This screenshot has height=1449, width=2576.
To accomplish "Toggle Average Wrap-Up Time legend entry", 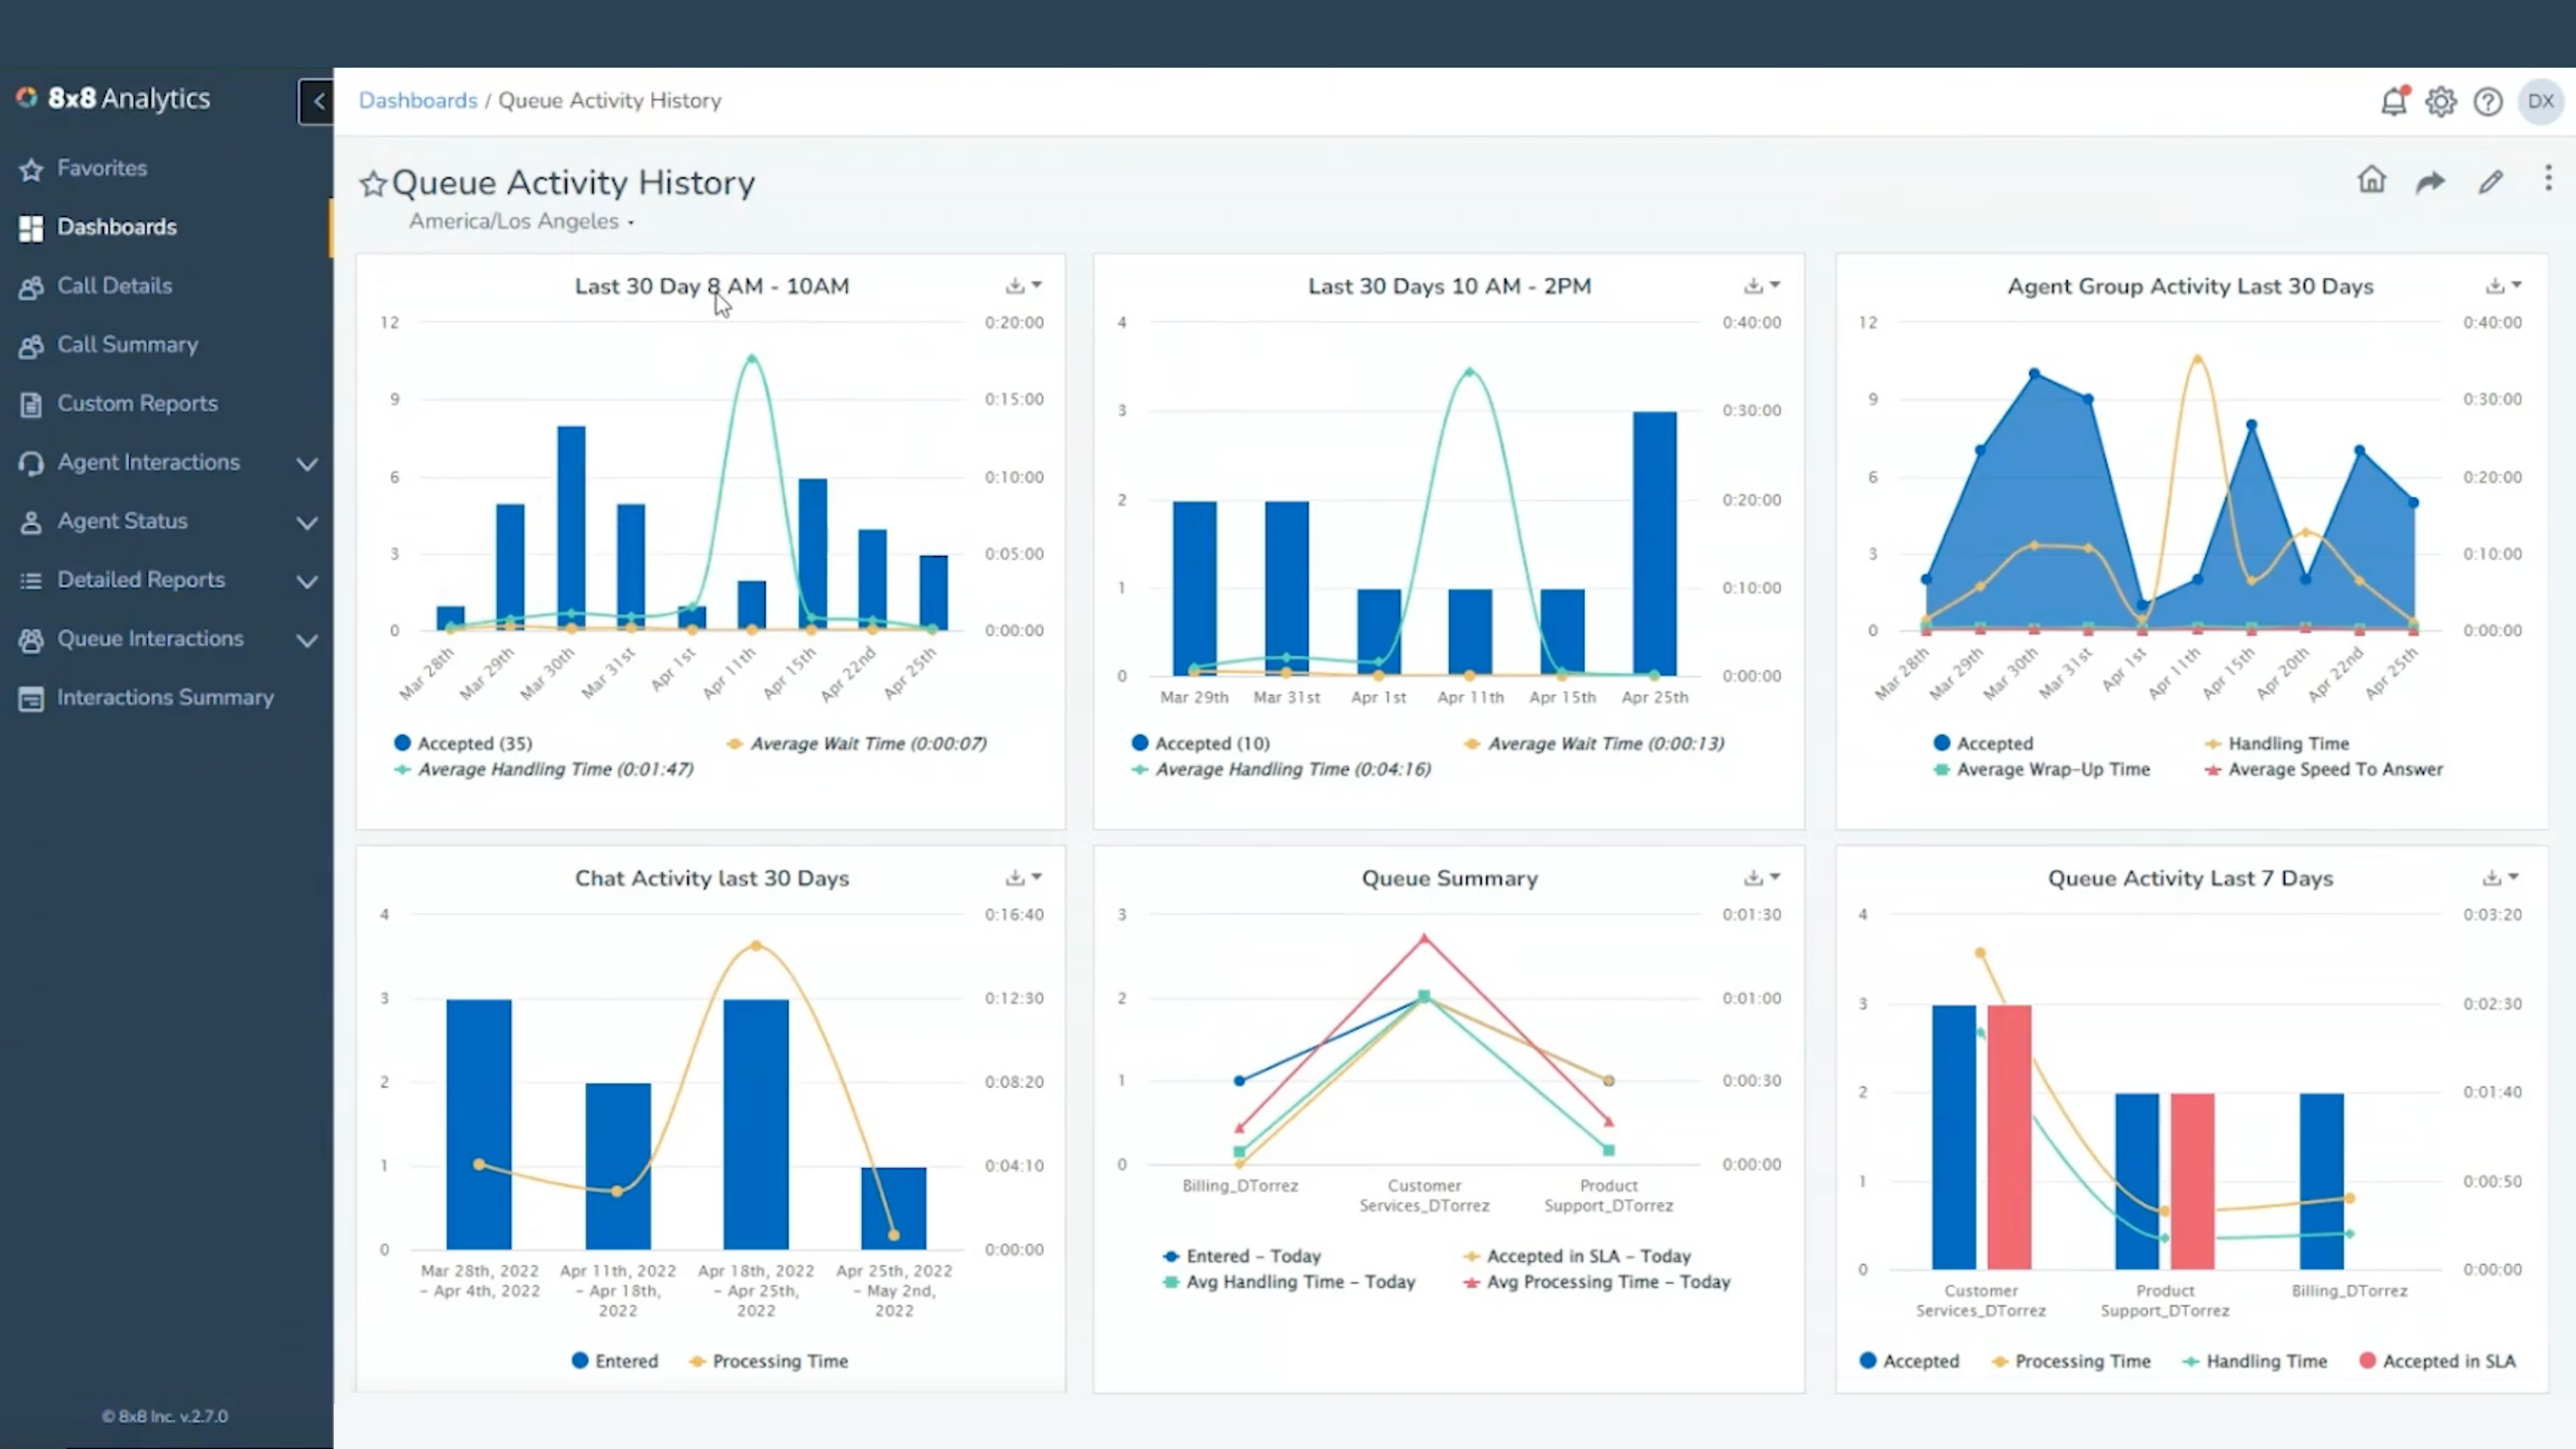I will click(x=2041, y=769).
